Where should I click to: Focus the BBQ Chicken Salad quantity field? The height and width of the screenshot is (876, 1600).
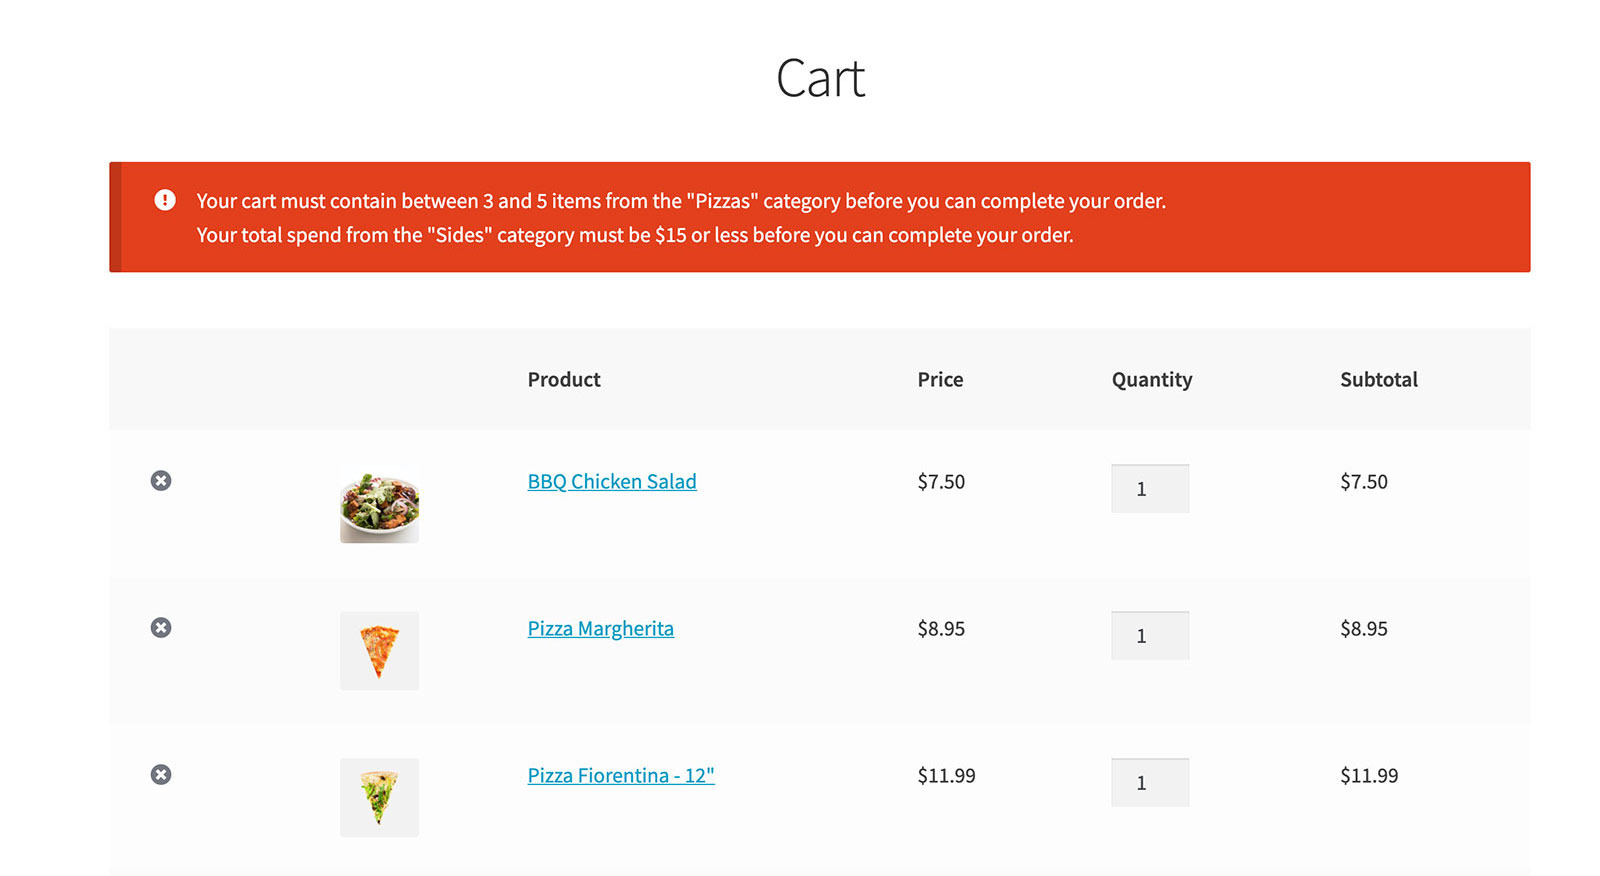tap(1150, 489)
